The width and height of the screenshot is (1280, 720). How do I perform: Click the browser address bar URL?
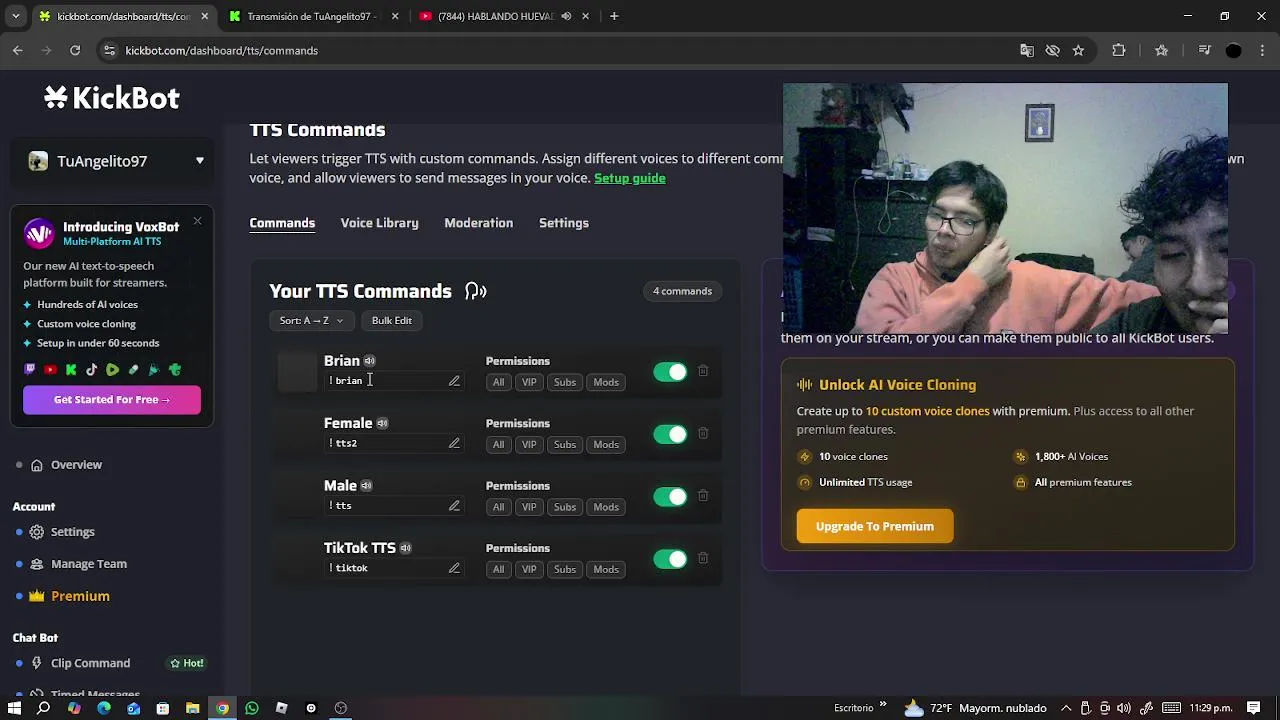[x=222, y=50]
